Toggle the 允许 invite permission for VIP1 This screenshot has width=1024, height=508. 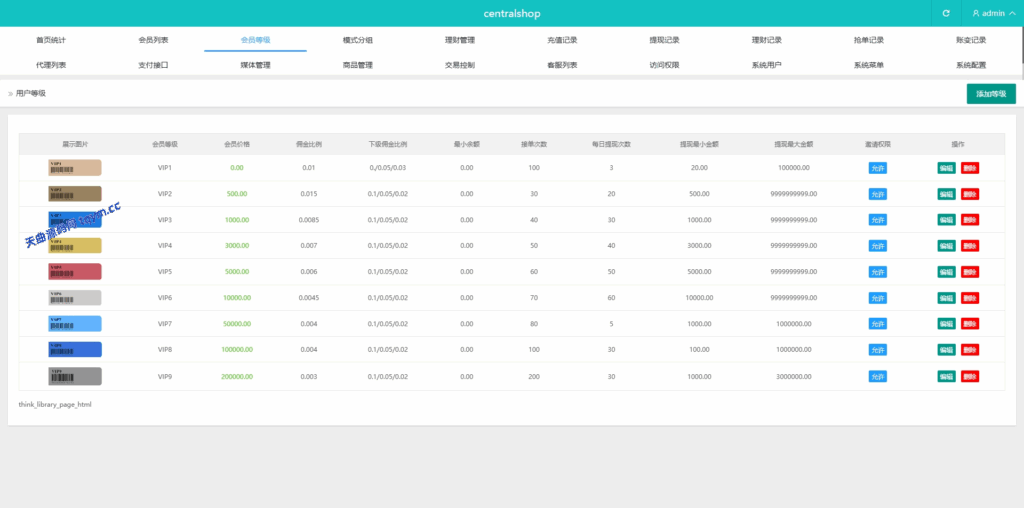[x=877, y=168]
